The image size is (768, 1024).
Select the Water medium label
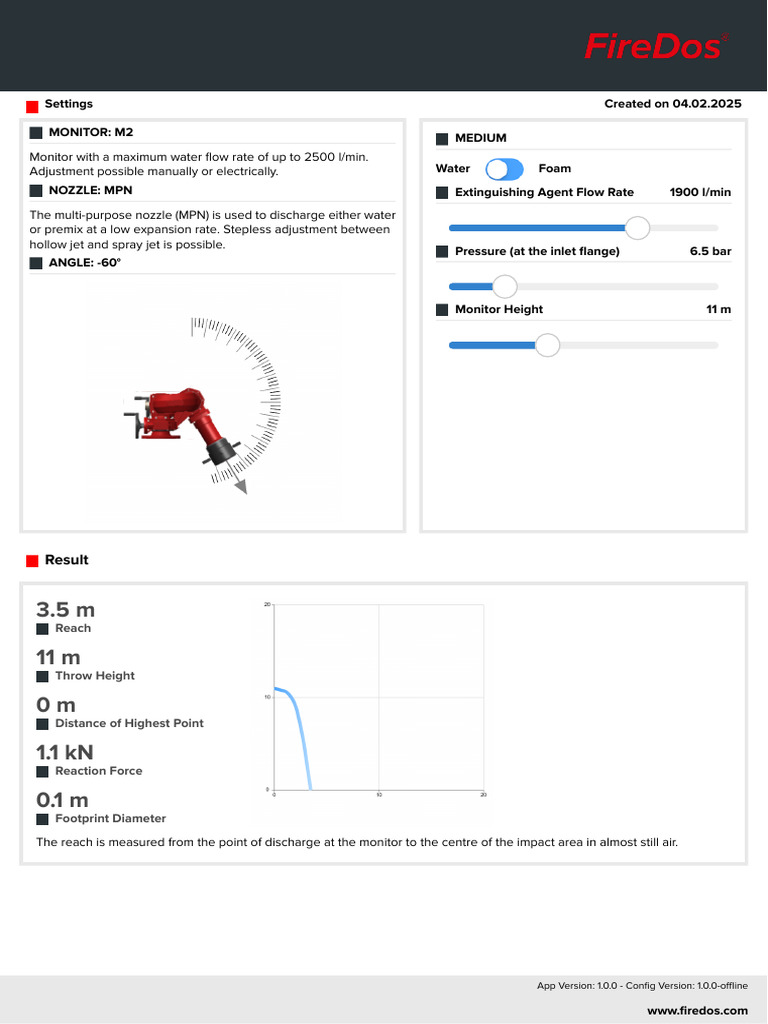coord(453,169)
